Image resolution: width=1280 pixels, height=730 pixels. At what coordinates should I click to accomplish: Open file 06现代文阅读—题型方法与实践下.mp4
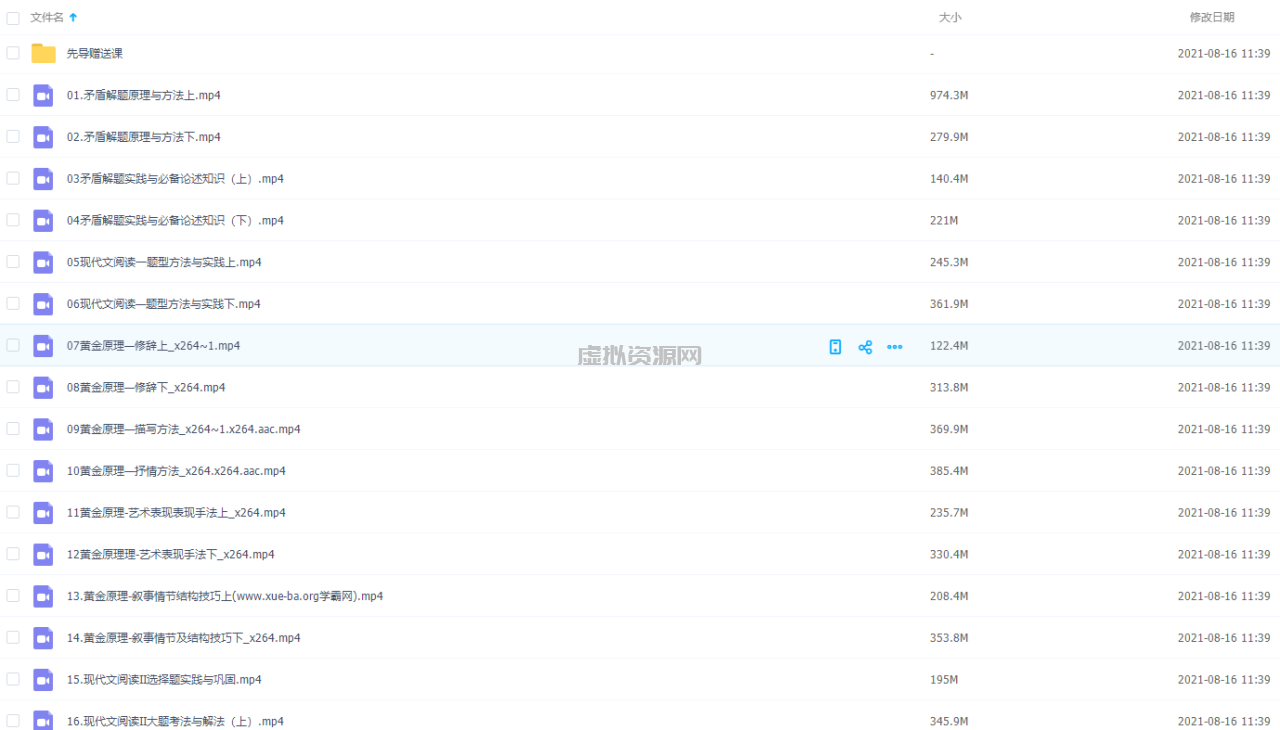(164, 304)
